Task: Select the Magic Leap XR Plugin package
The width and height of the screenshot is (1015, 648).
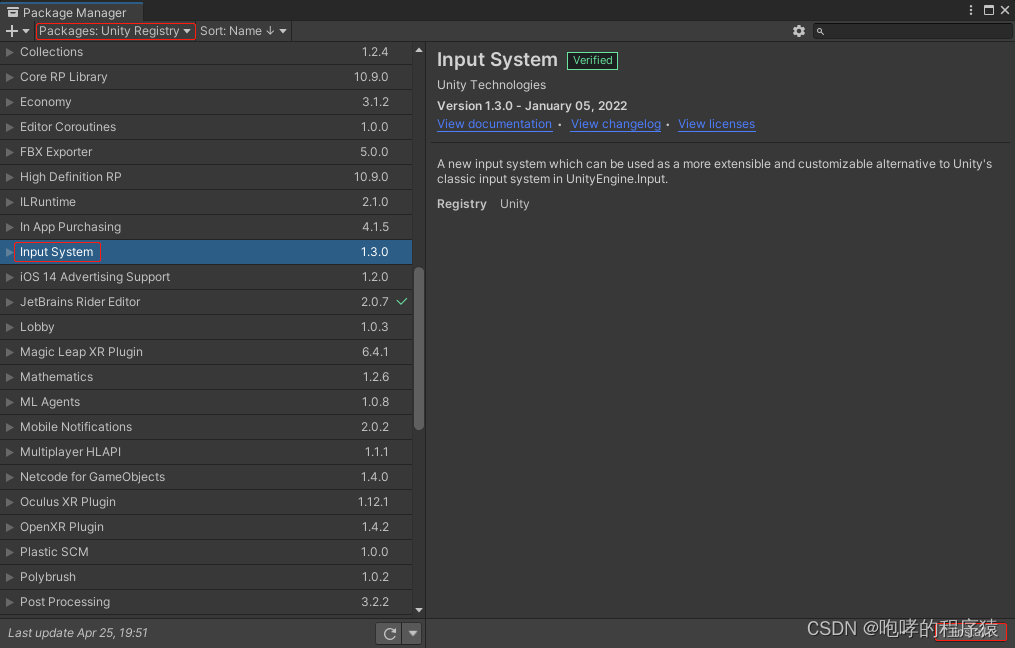Action: (206, 352)
